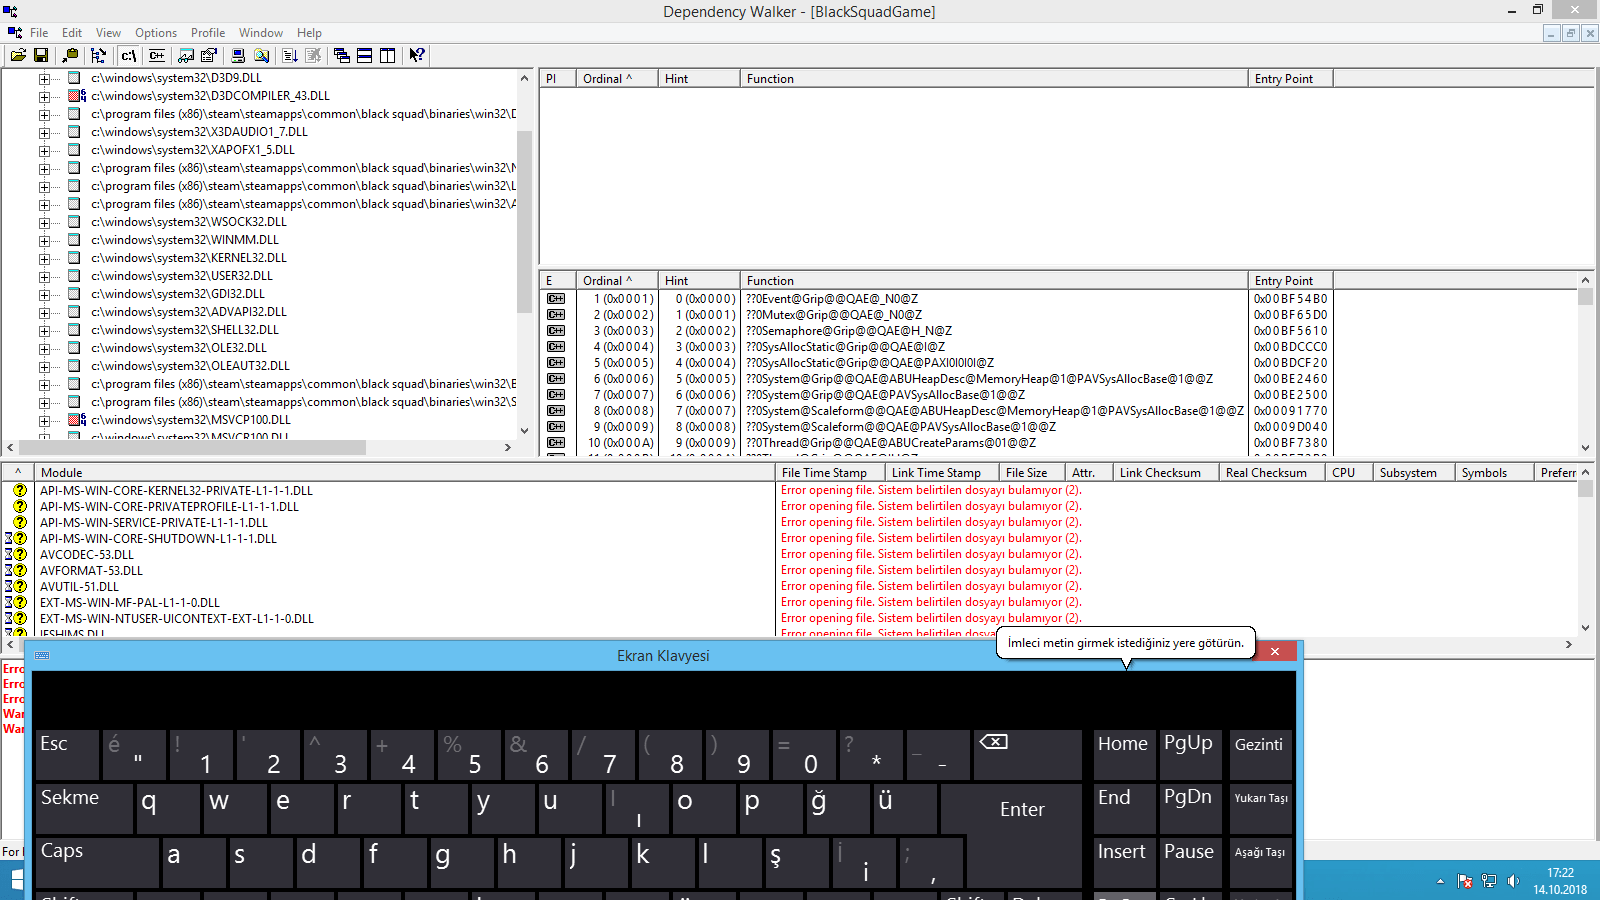
Task: Click C++ icon of ??0Event@Grip export row
Action: tap(556, 299)
